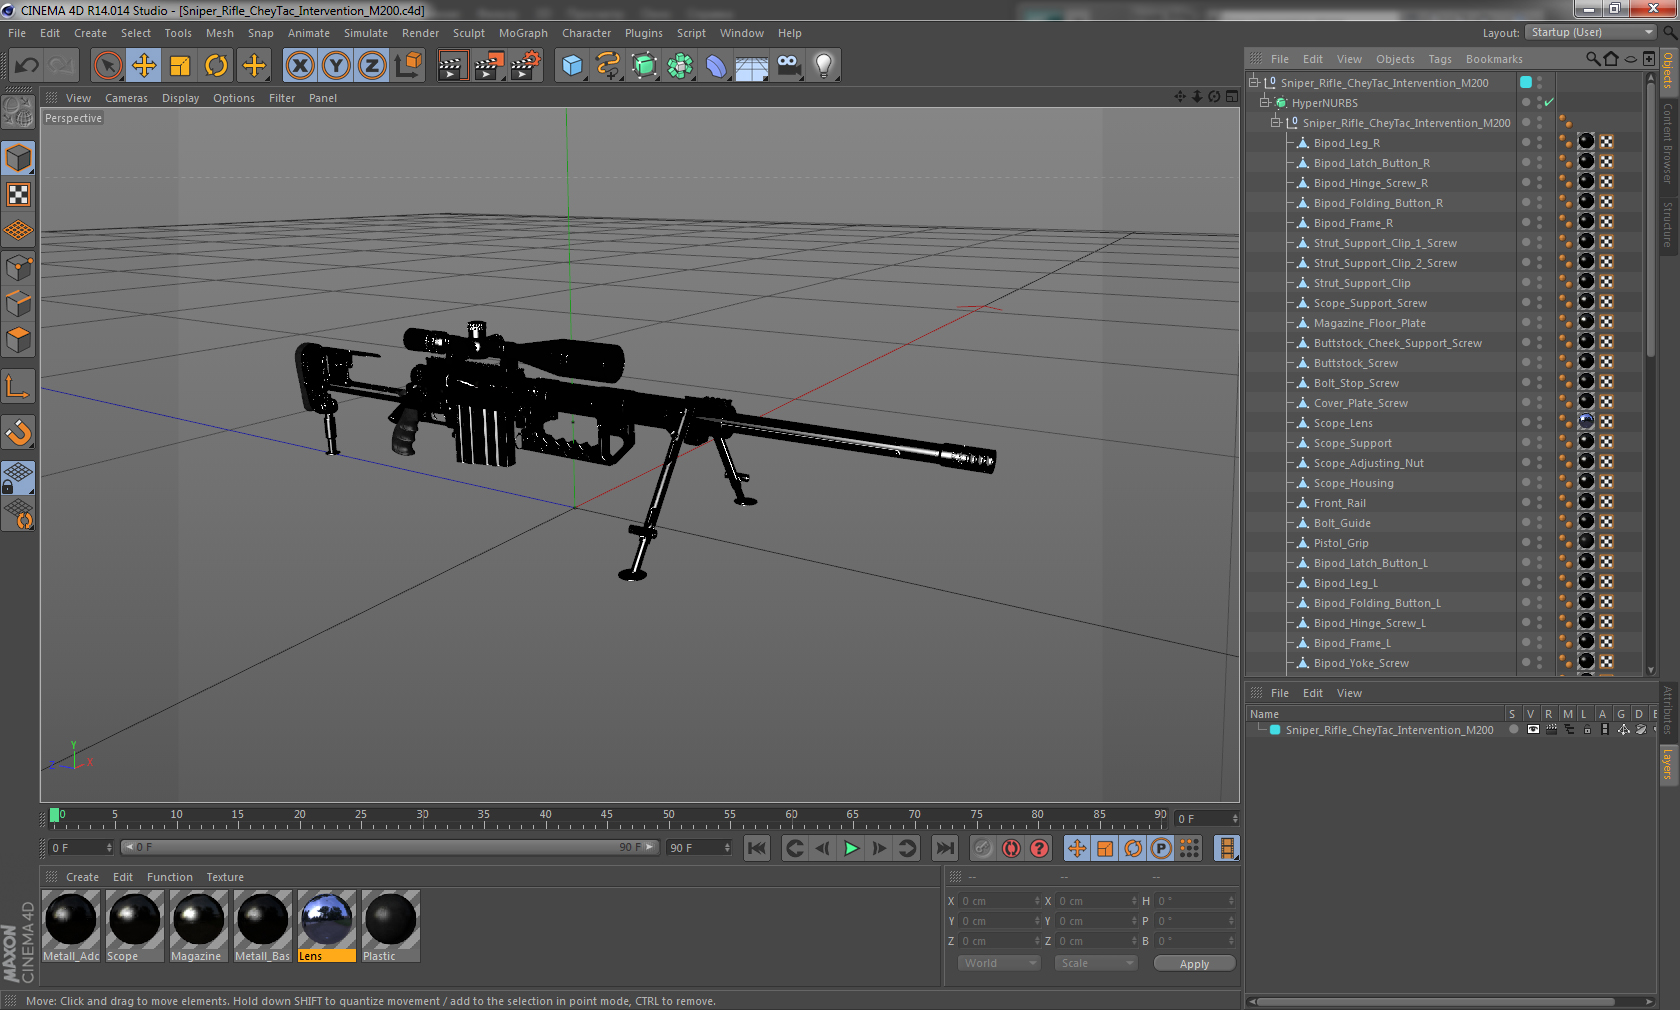
Task: Open material manager Texture menu
Action: (x=225, y=877)
